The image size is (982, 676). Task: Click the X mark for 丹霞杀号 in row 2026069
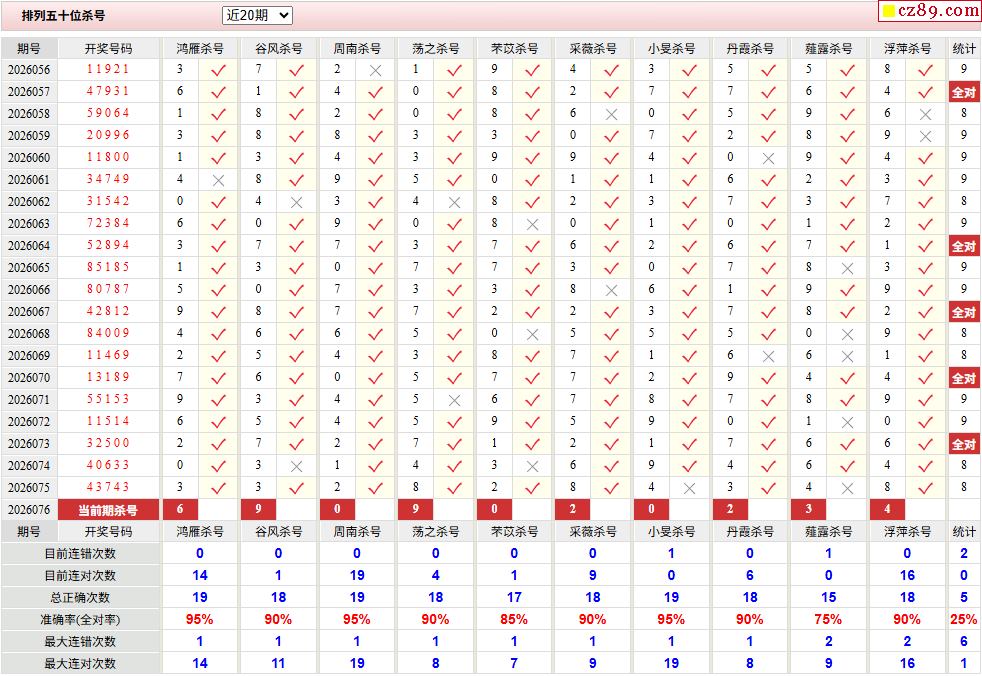point(768,356)
